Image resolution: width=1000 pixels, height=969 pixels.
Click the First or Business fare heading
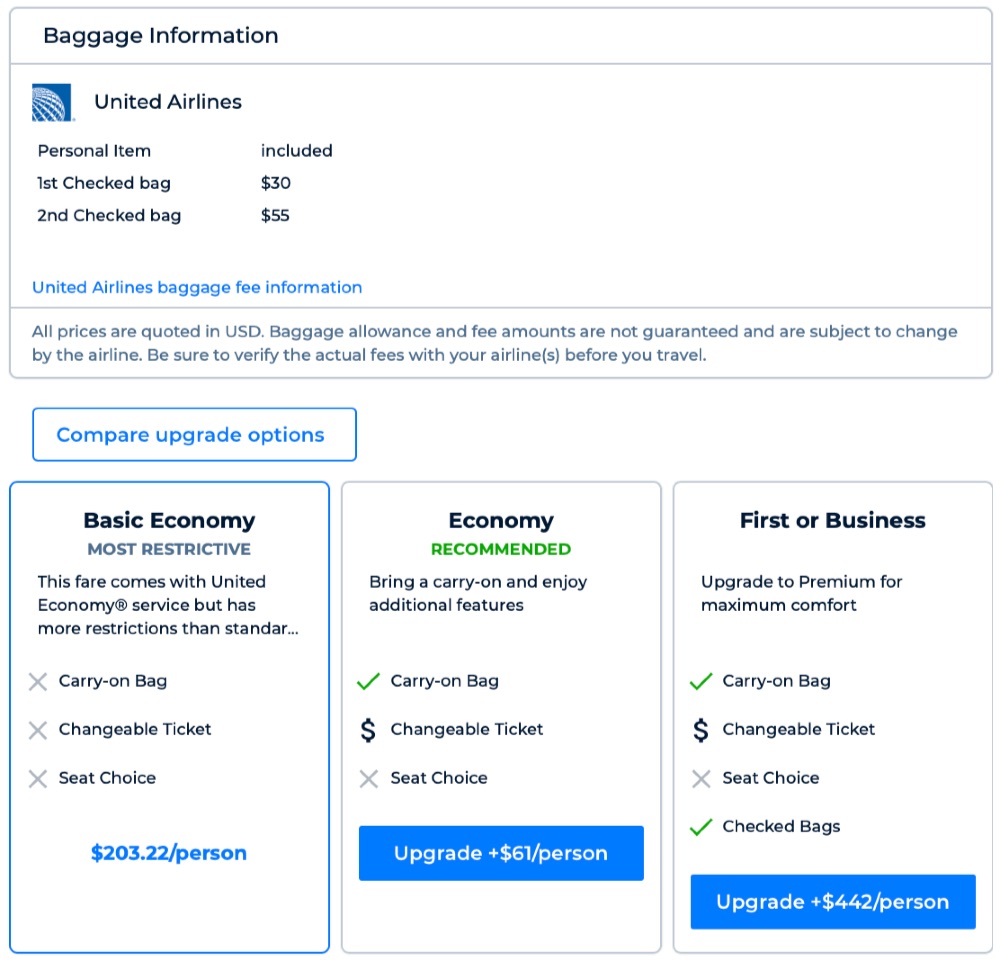click(832, 520)
